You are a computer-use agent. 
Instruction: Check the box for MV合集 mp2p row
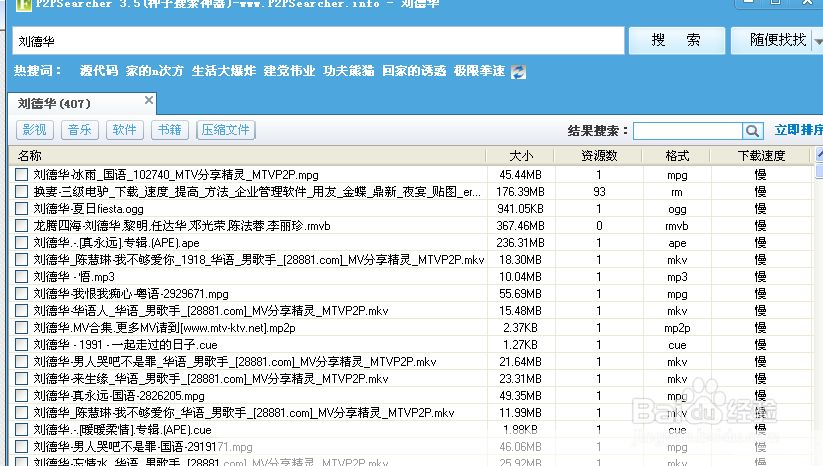point(22,327)
